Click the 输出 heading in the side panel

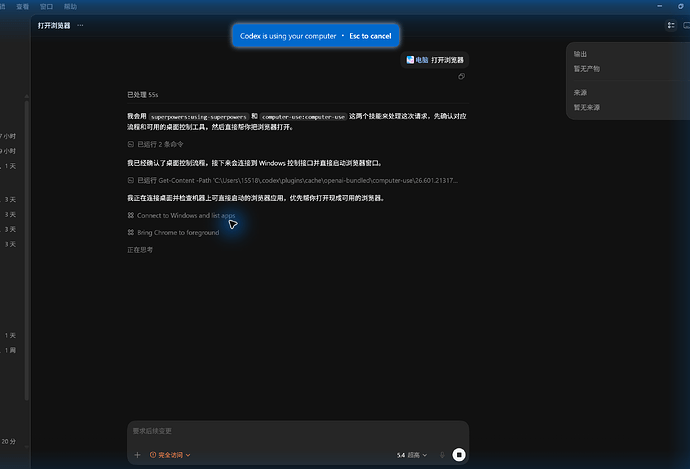click(x=580, y=54)
